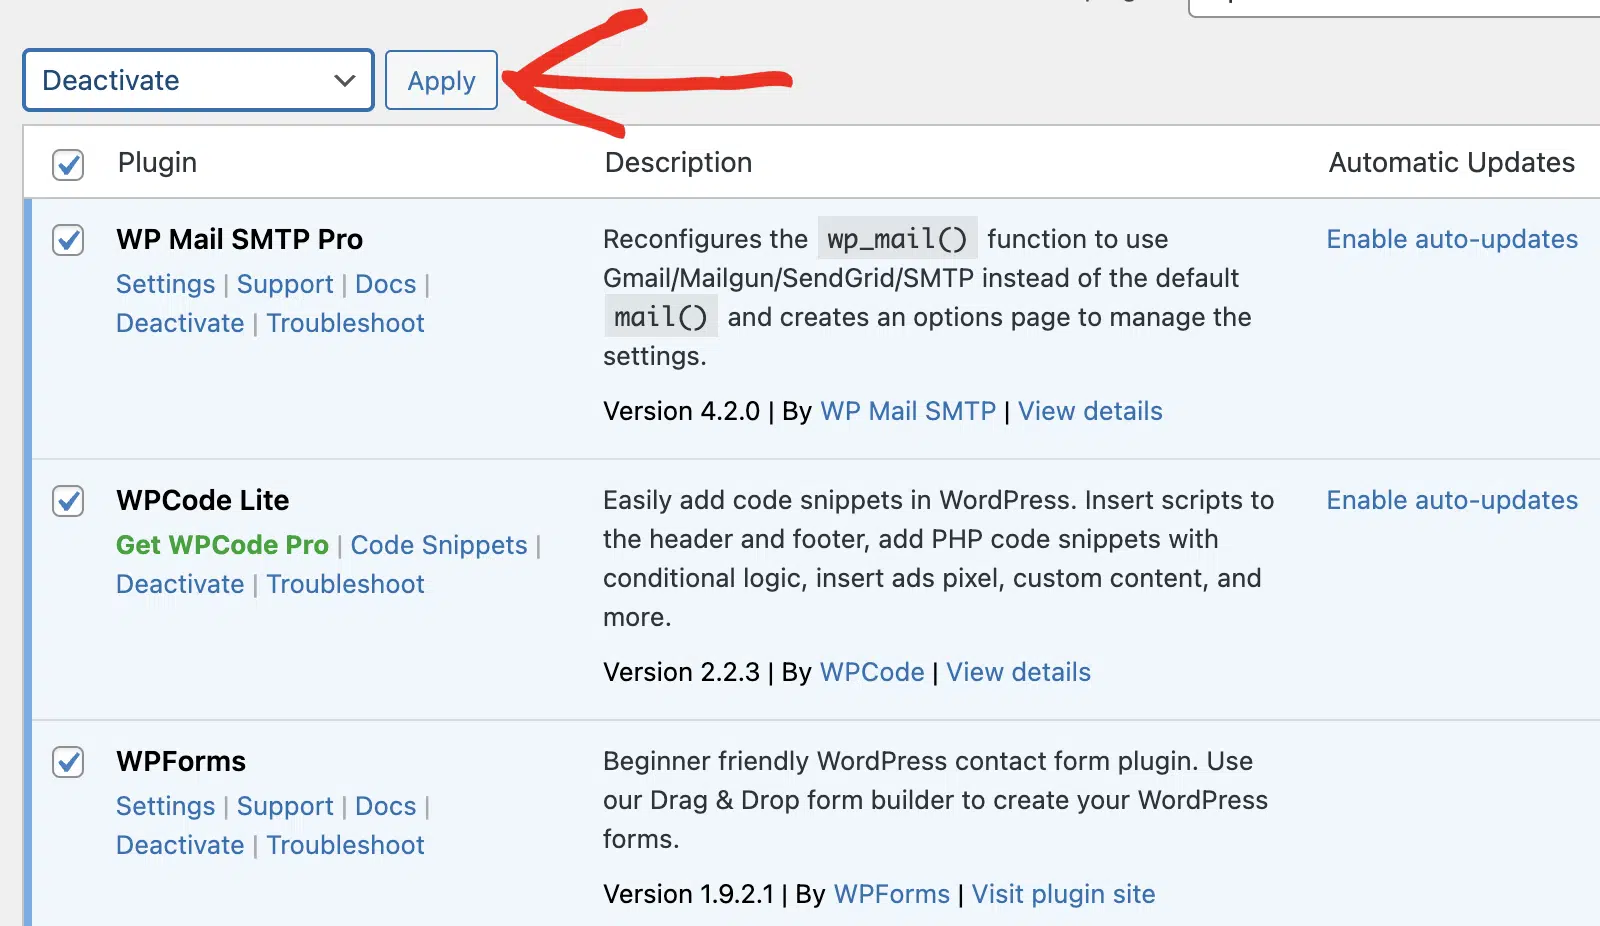Toggle the select-all plugins checkbox
This screenshot has width=1600, height=926.
[x=68, y=164]
